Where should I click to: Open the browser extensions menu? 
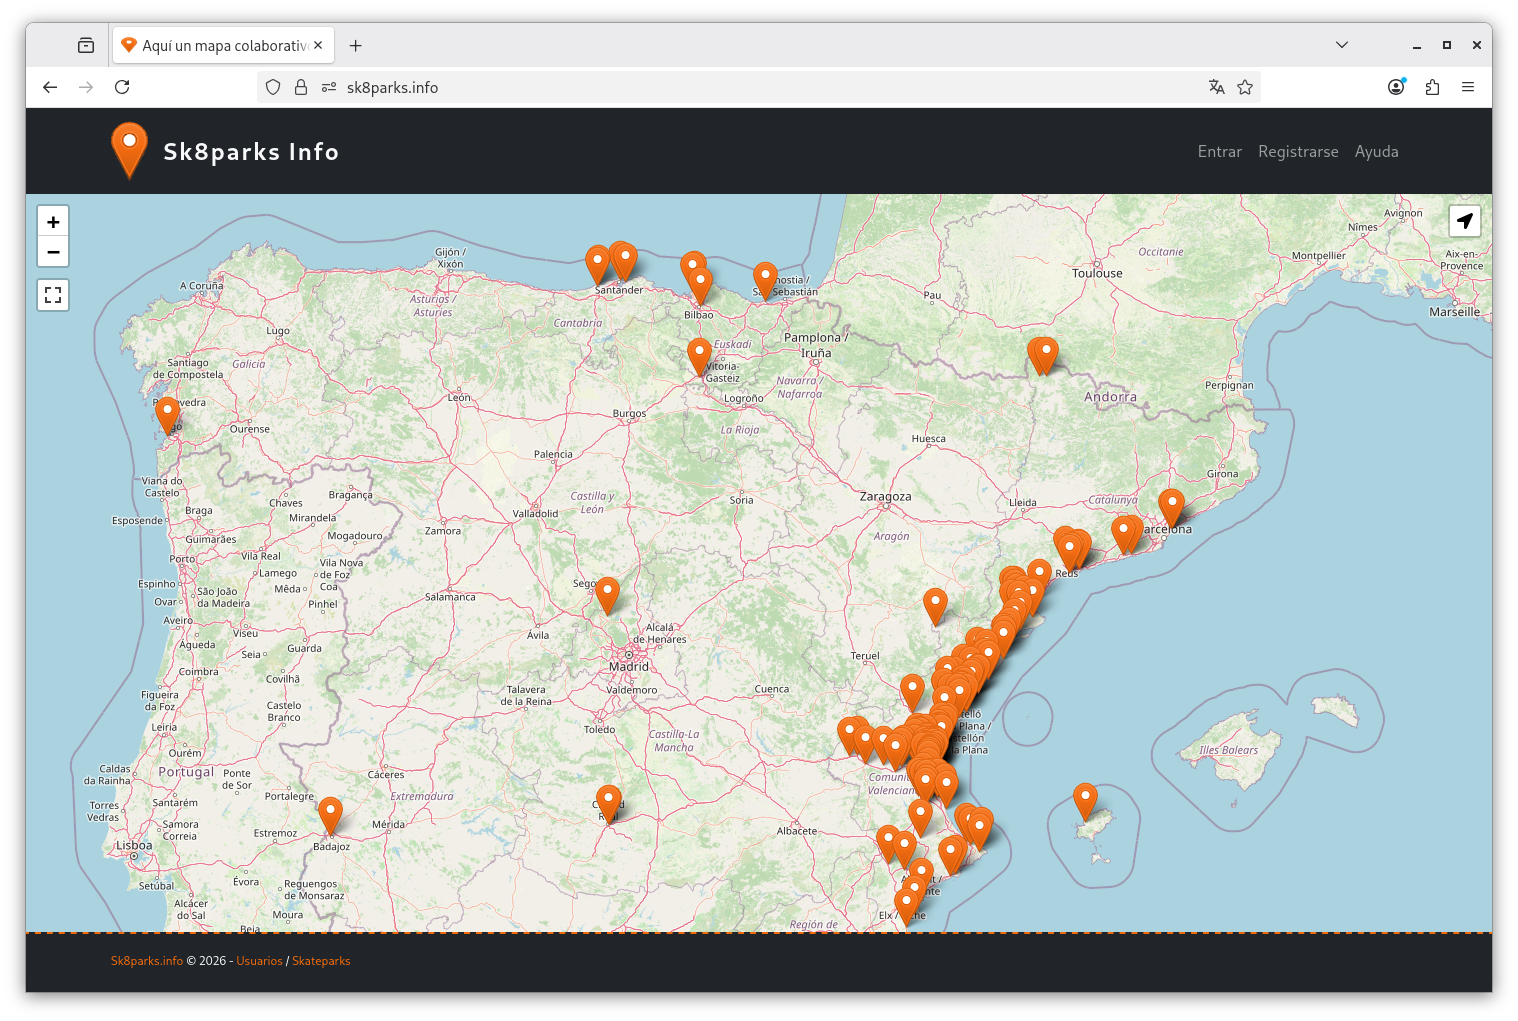[x=1432, y=87]
